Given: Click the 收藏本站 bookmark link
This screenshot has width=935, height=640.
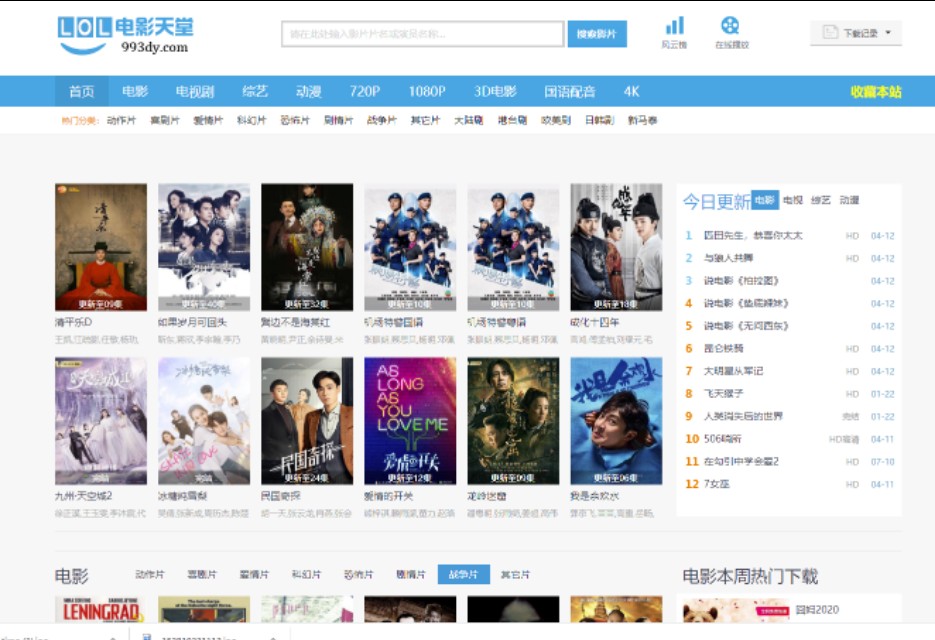Looking at the screenshot, I should [875, 91].
